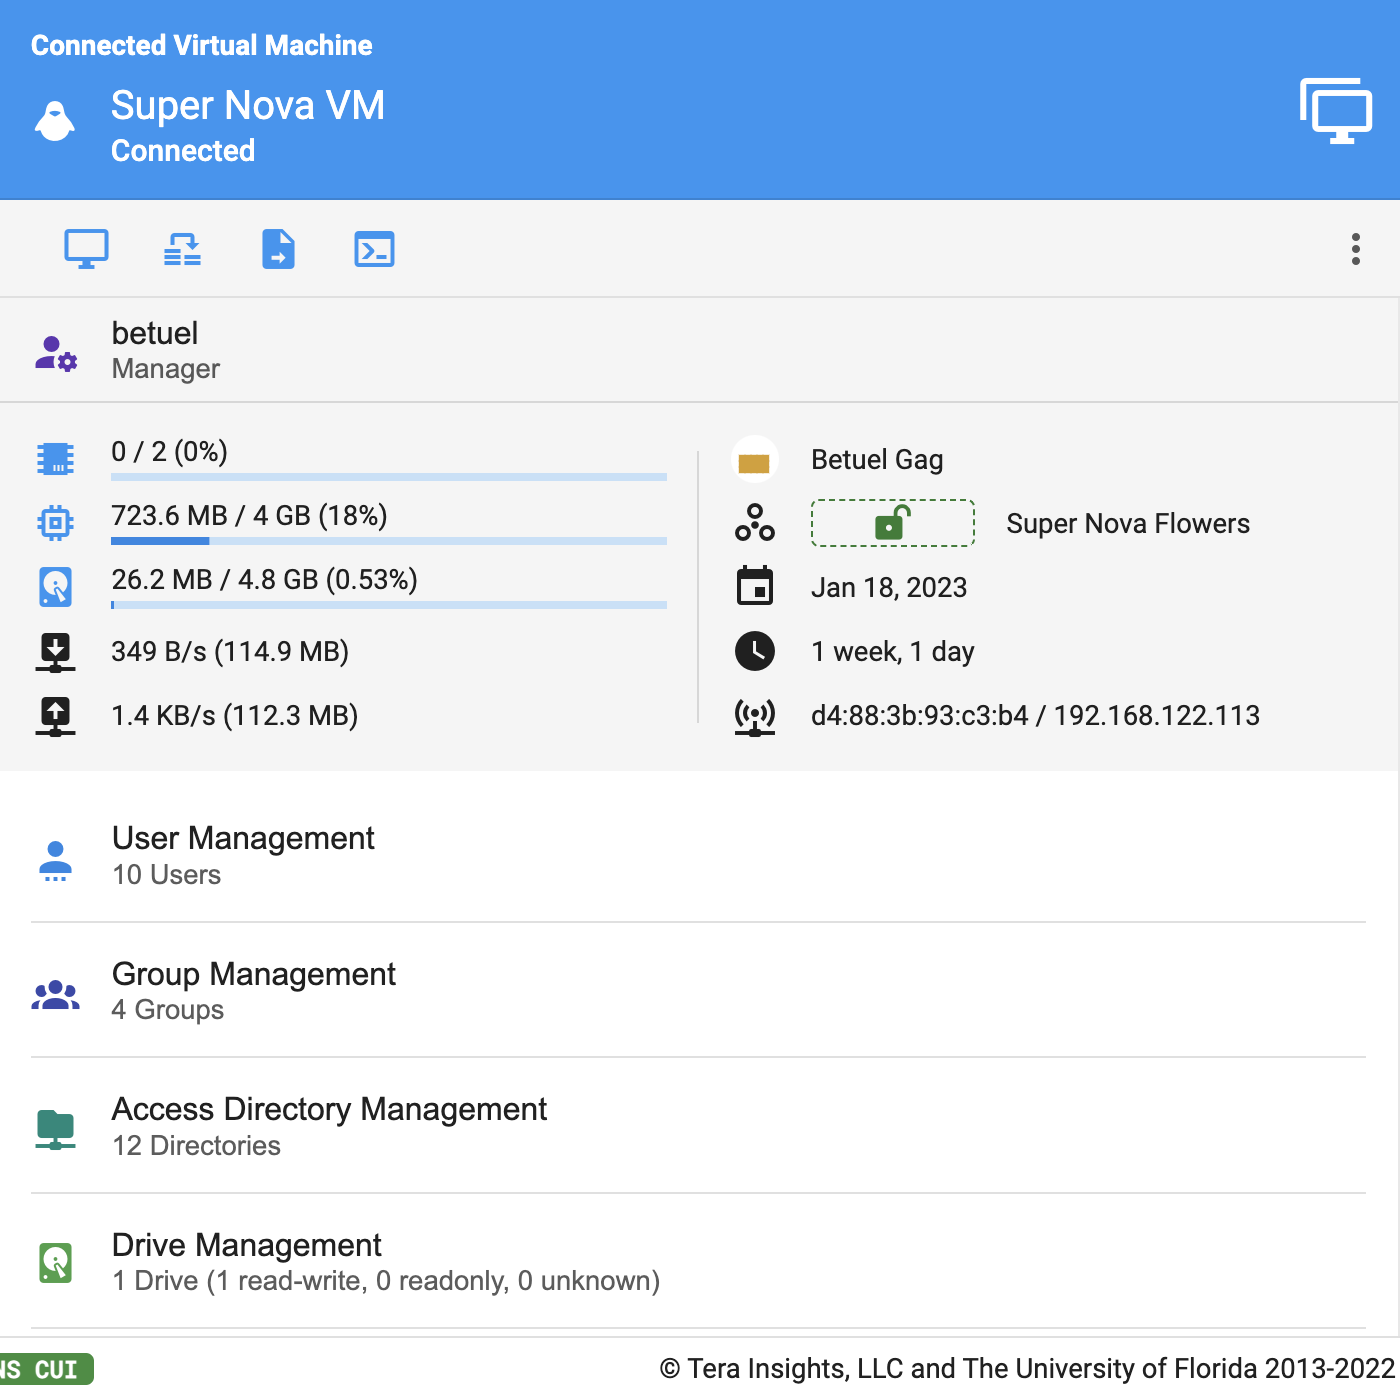Open Group Management section
The width and height of the screenshot is (1400, 1392).
coord(253,990)
